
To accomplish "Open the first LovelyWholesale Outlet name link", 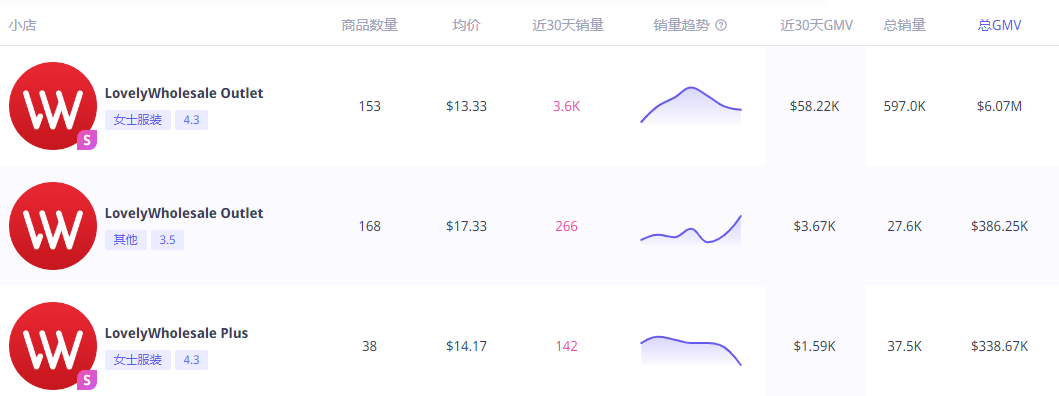I will click(x=184, y=93).
